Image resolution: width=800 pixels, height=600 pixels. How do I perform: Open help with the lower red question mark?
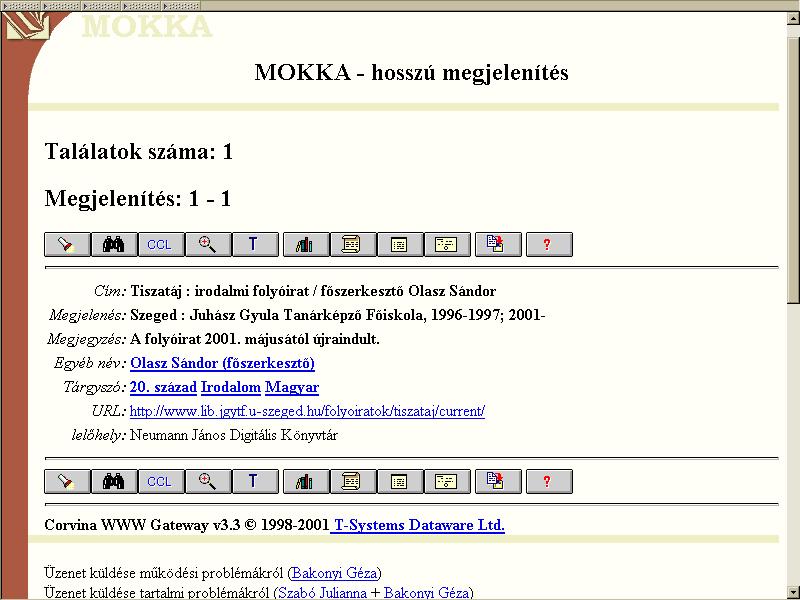(x=548, y=482)
